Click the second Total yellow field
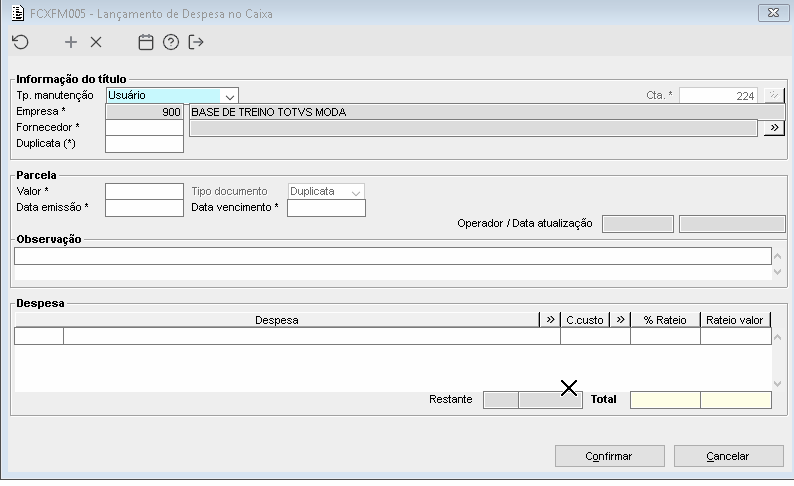 click(x=736, y=400)
